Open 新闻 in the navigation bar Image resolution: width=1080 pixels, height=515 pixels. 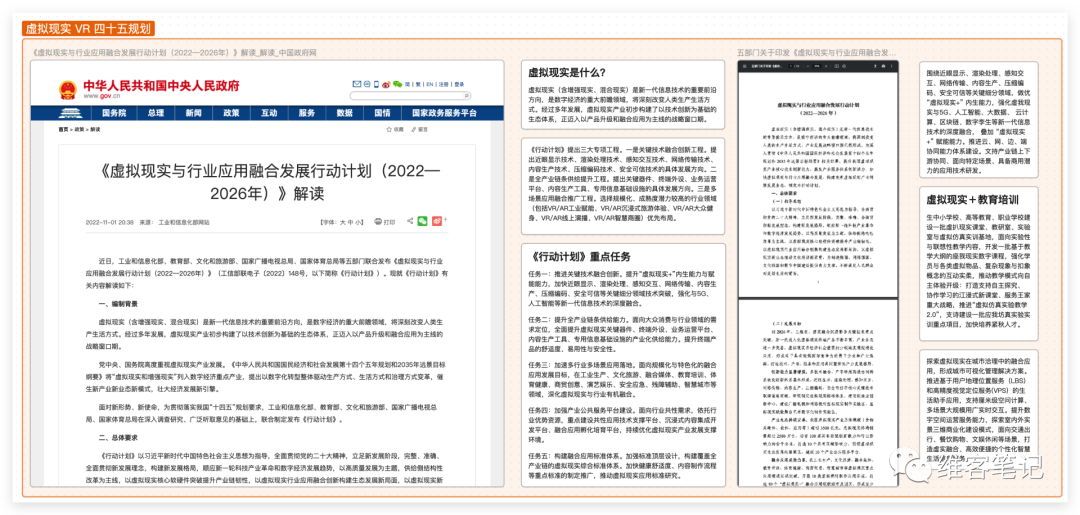point(194,113)
